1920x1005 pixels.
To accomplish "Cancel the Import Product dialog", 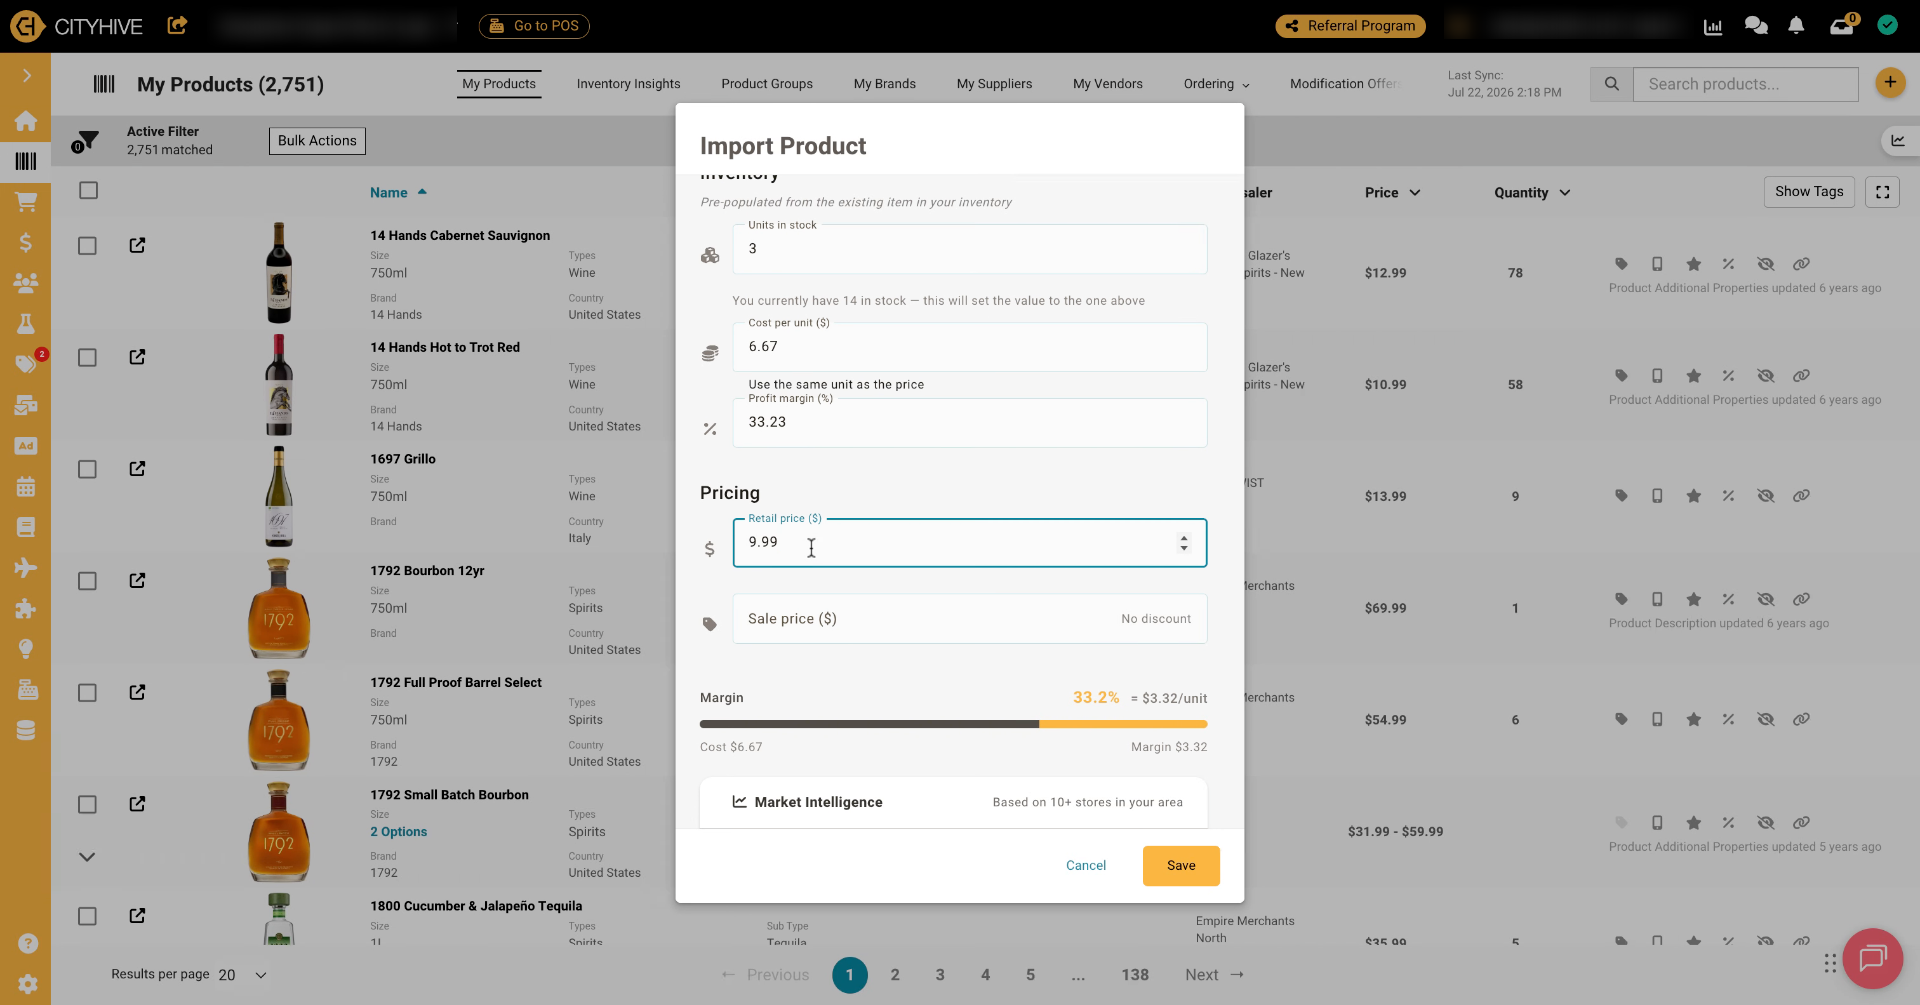I will point(1086,866).
